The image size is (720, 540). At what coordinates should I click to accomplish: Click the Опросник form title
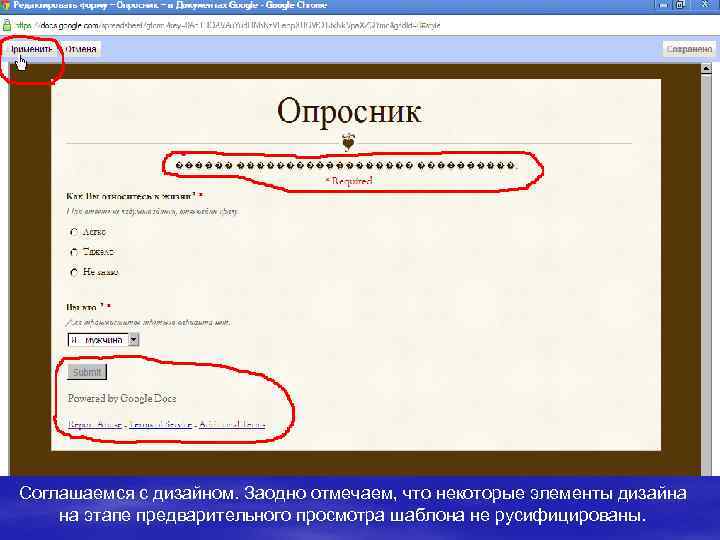tap(349, 111)
